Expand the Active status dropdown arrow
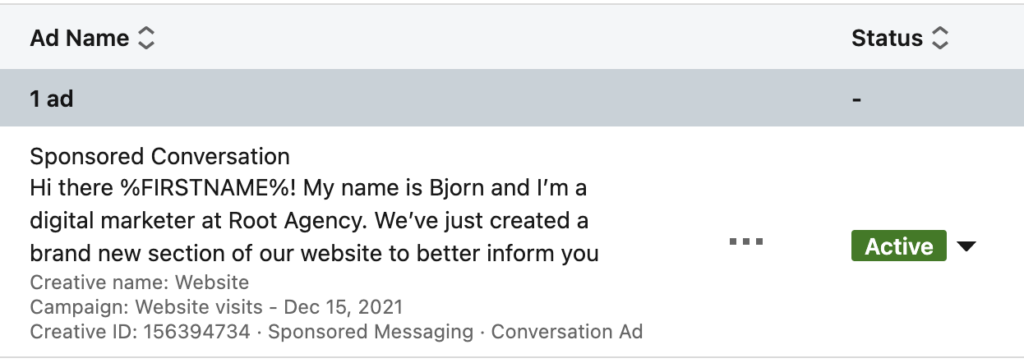 (x=966, y=246)
